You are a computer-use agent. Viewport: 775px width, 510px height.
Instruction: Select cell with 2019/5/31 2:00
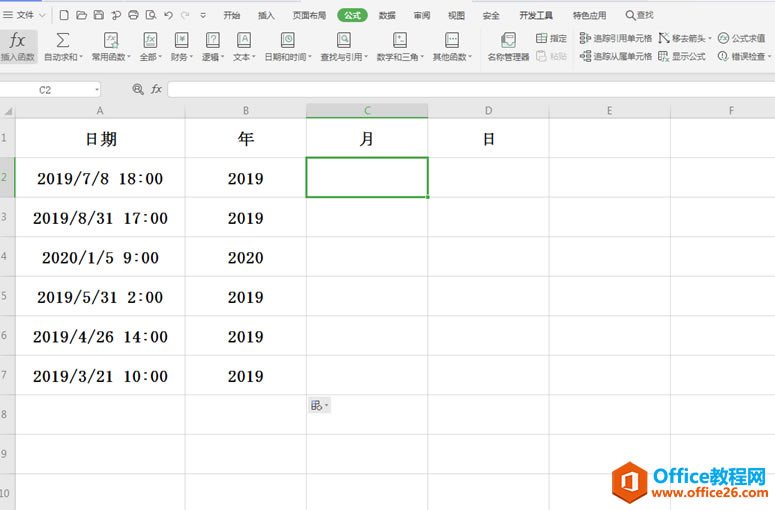click(100, 297)
